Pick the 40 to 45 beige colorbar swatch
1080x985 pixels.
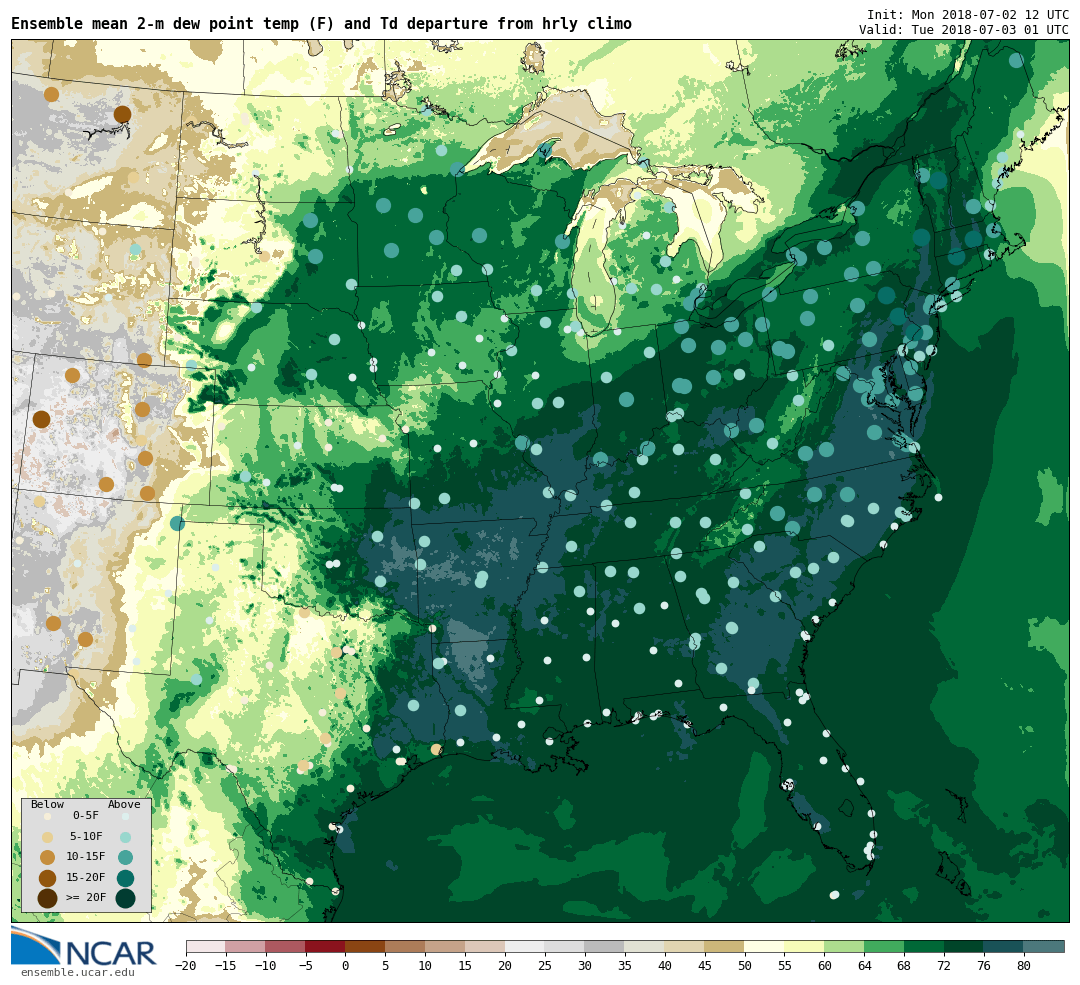pyautogui.click(x=685, y=946)
